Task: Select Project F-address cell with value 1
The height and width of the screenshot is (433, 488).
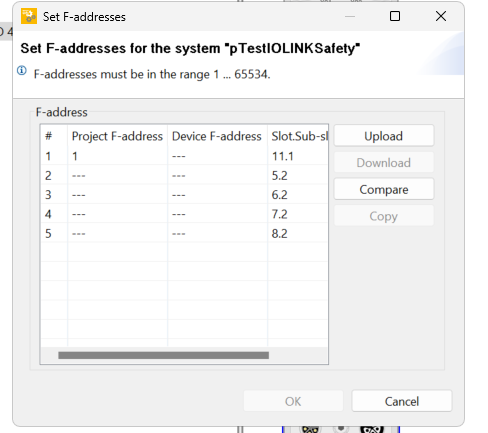Action: pyautogui.click(x=117, y=156)
